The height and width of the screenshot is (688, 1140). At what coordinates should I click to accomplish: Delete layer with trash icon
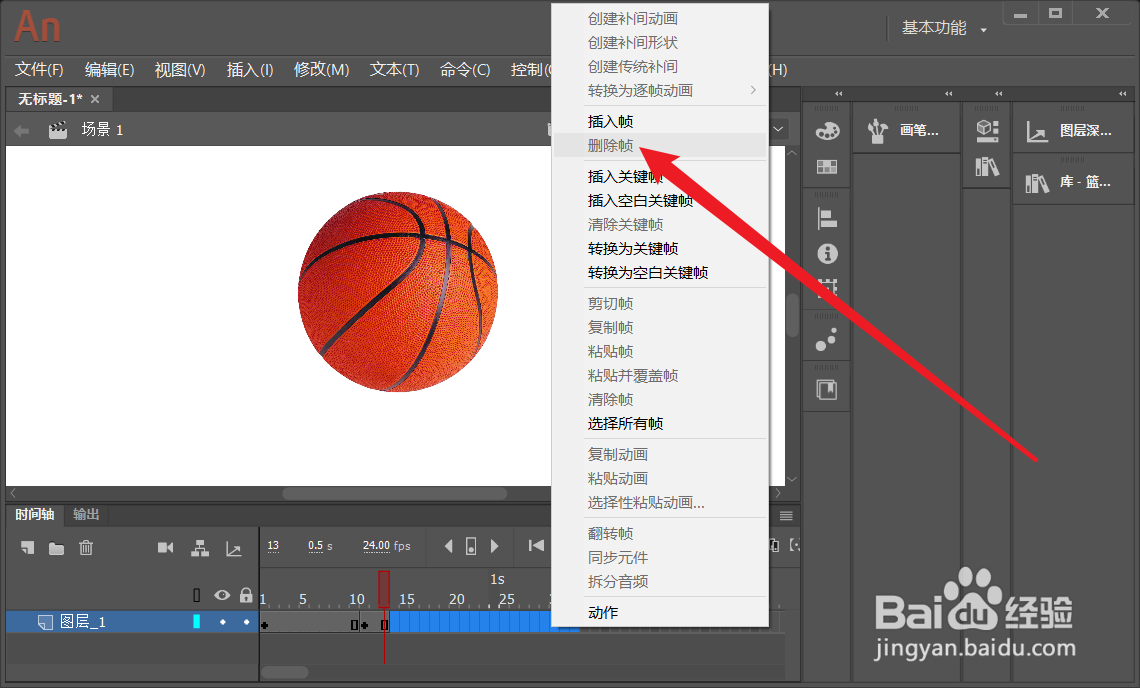(x=86, y=548)
